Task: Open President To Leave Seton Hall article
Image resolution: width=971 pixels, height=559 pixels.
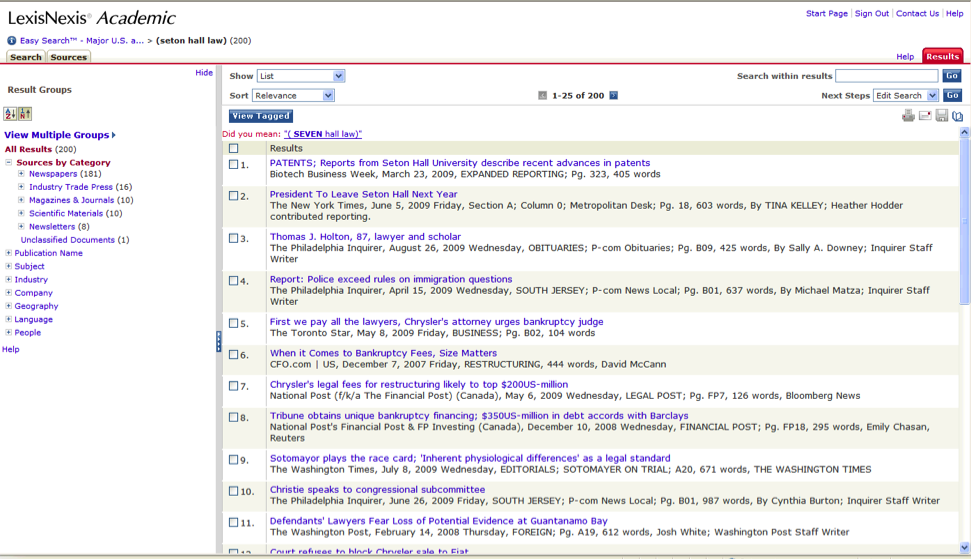Action: [x=363, y=194]
